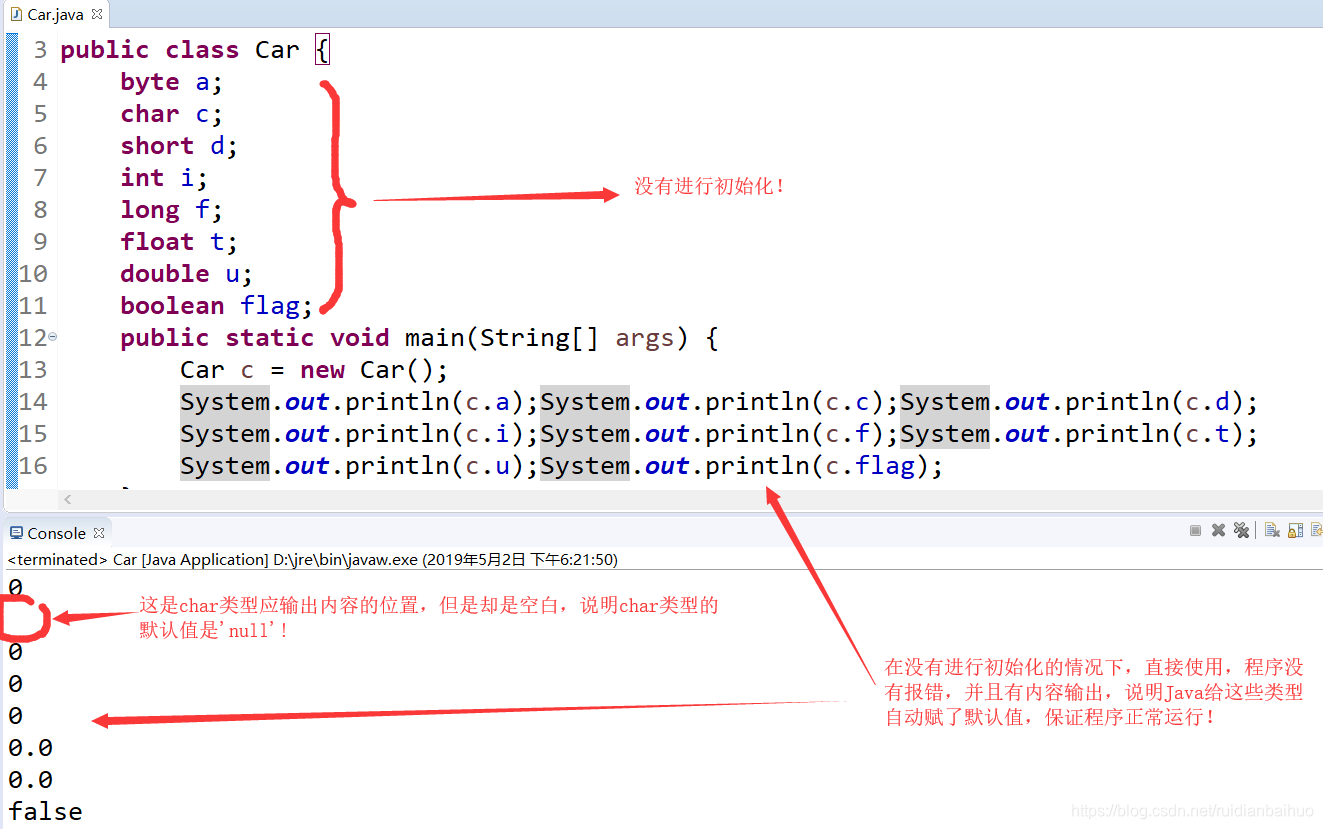Click the 'short d;' declaration
This screenshot has width=1323, height=829.
click(179, 146)
